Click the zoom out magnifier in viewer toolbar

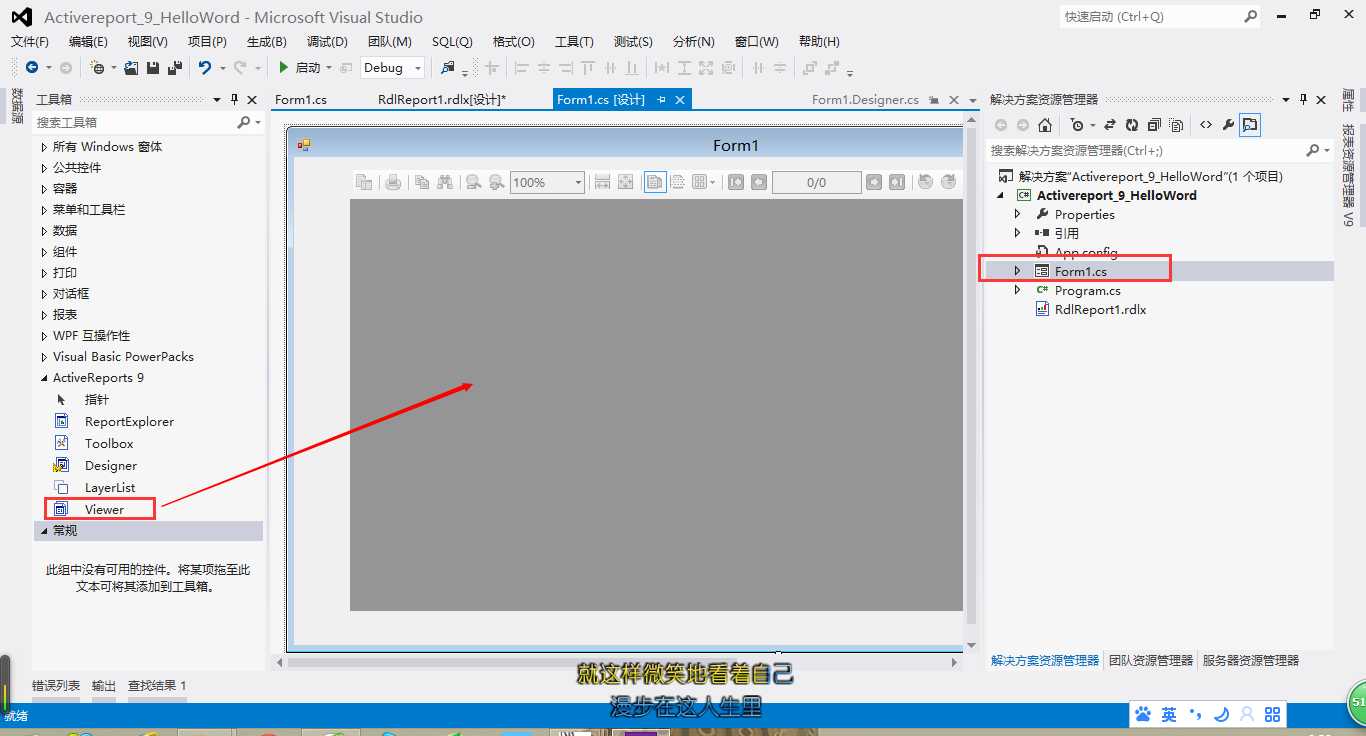472,182
